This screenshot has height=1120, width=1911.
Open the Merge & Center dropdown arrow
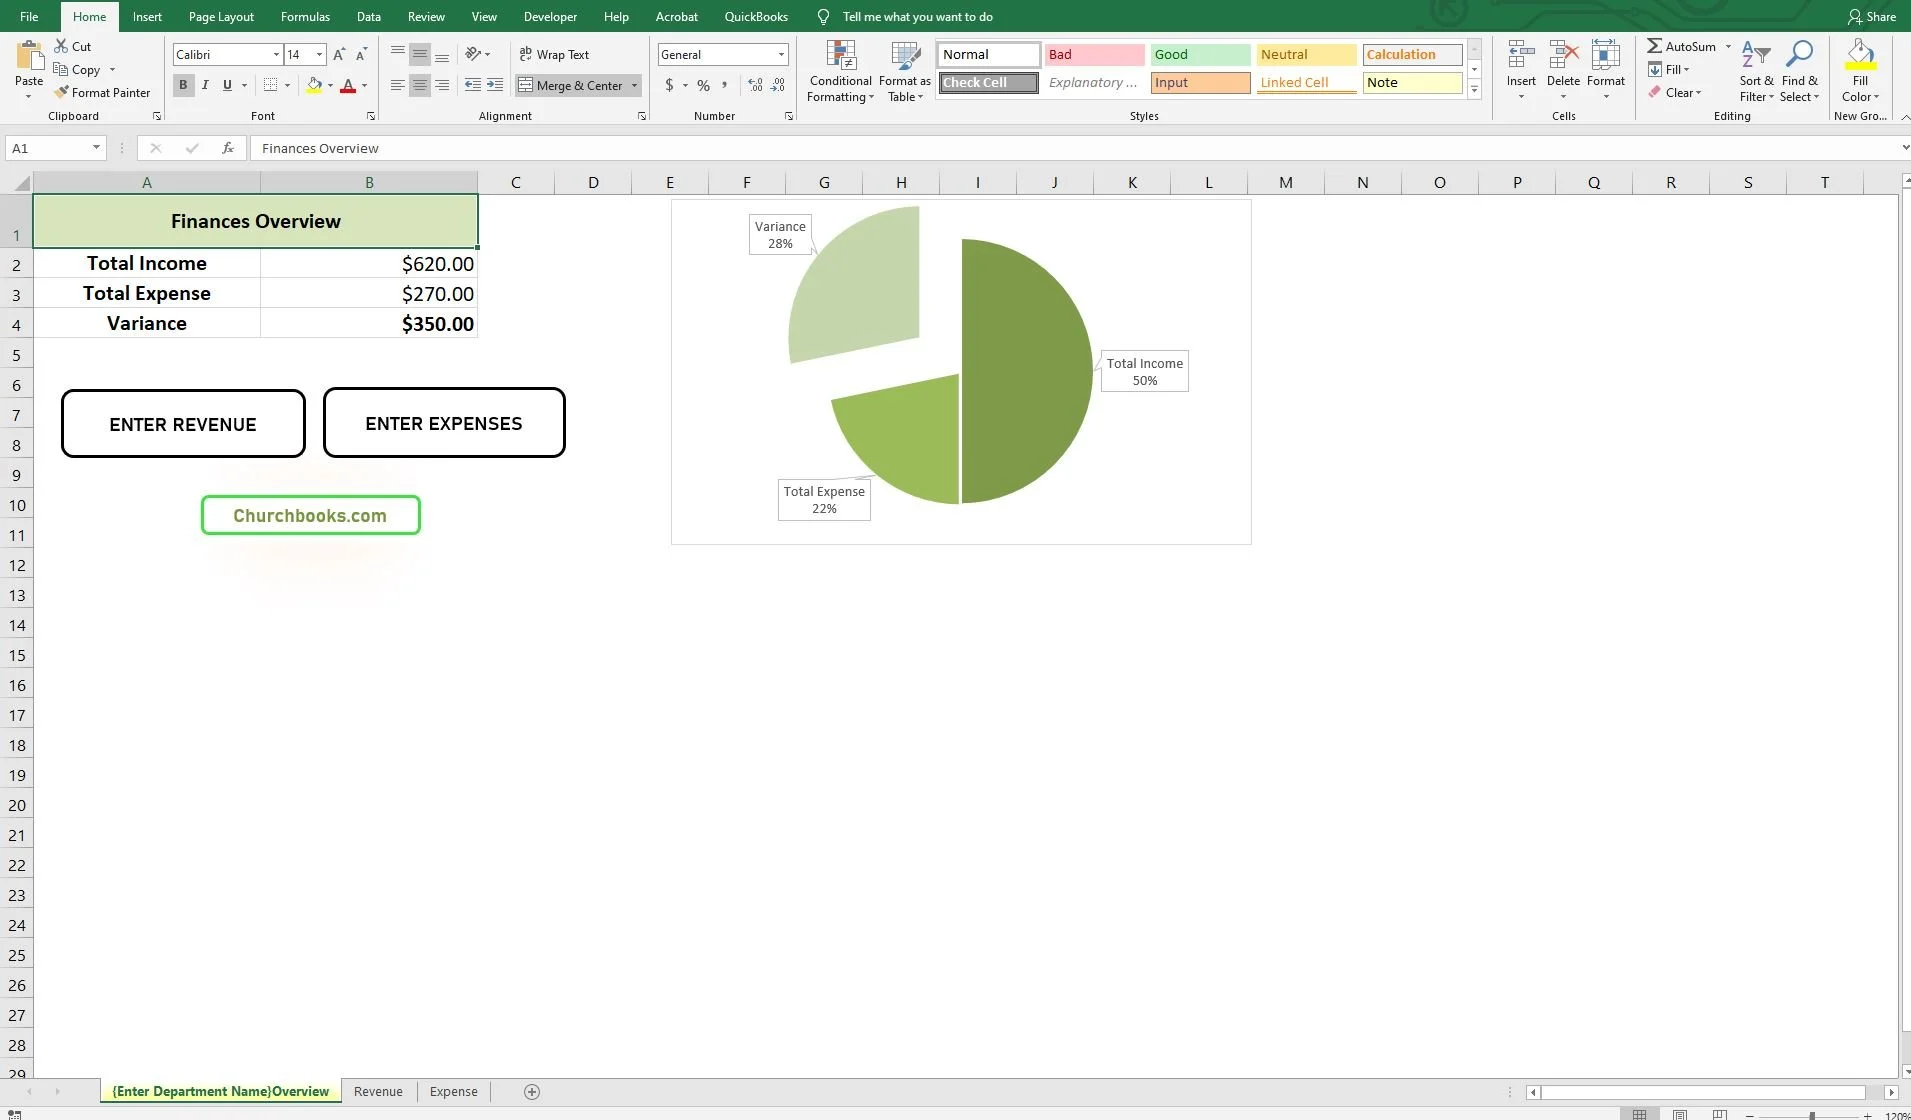point(632,86)
